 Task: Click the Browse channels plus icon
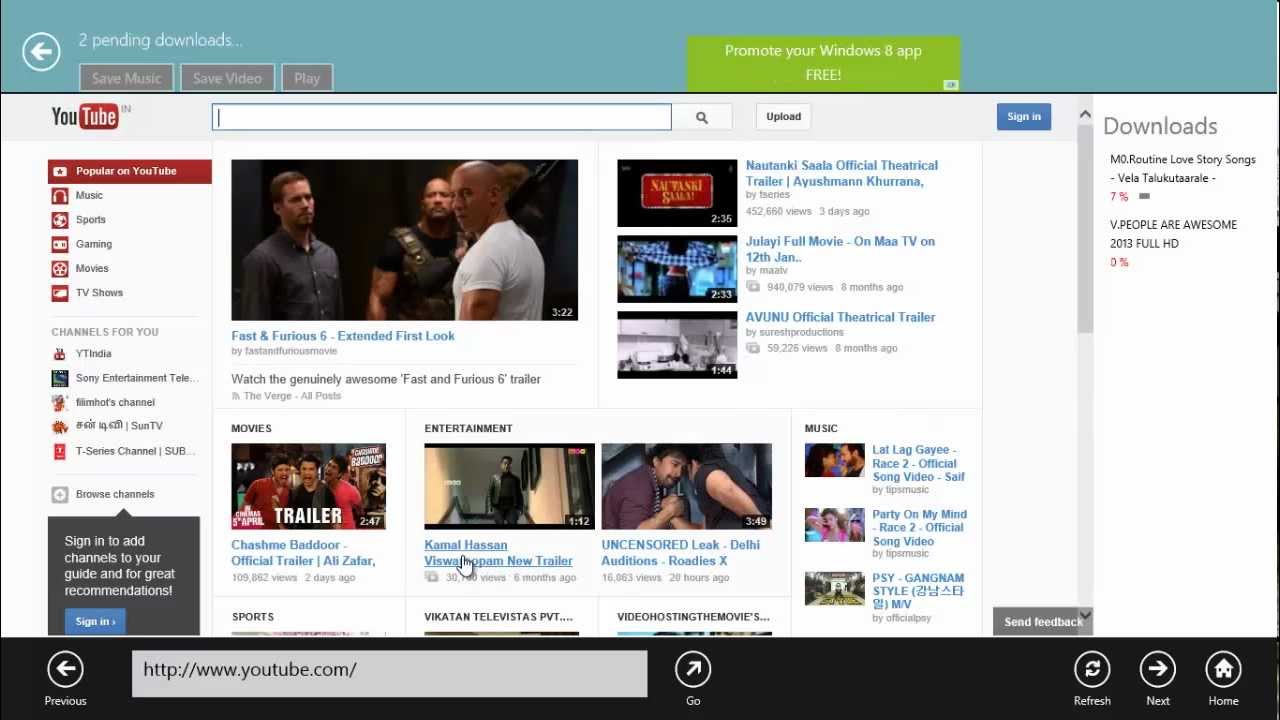60,494
